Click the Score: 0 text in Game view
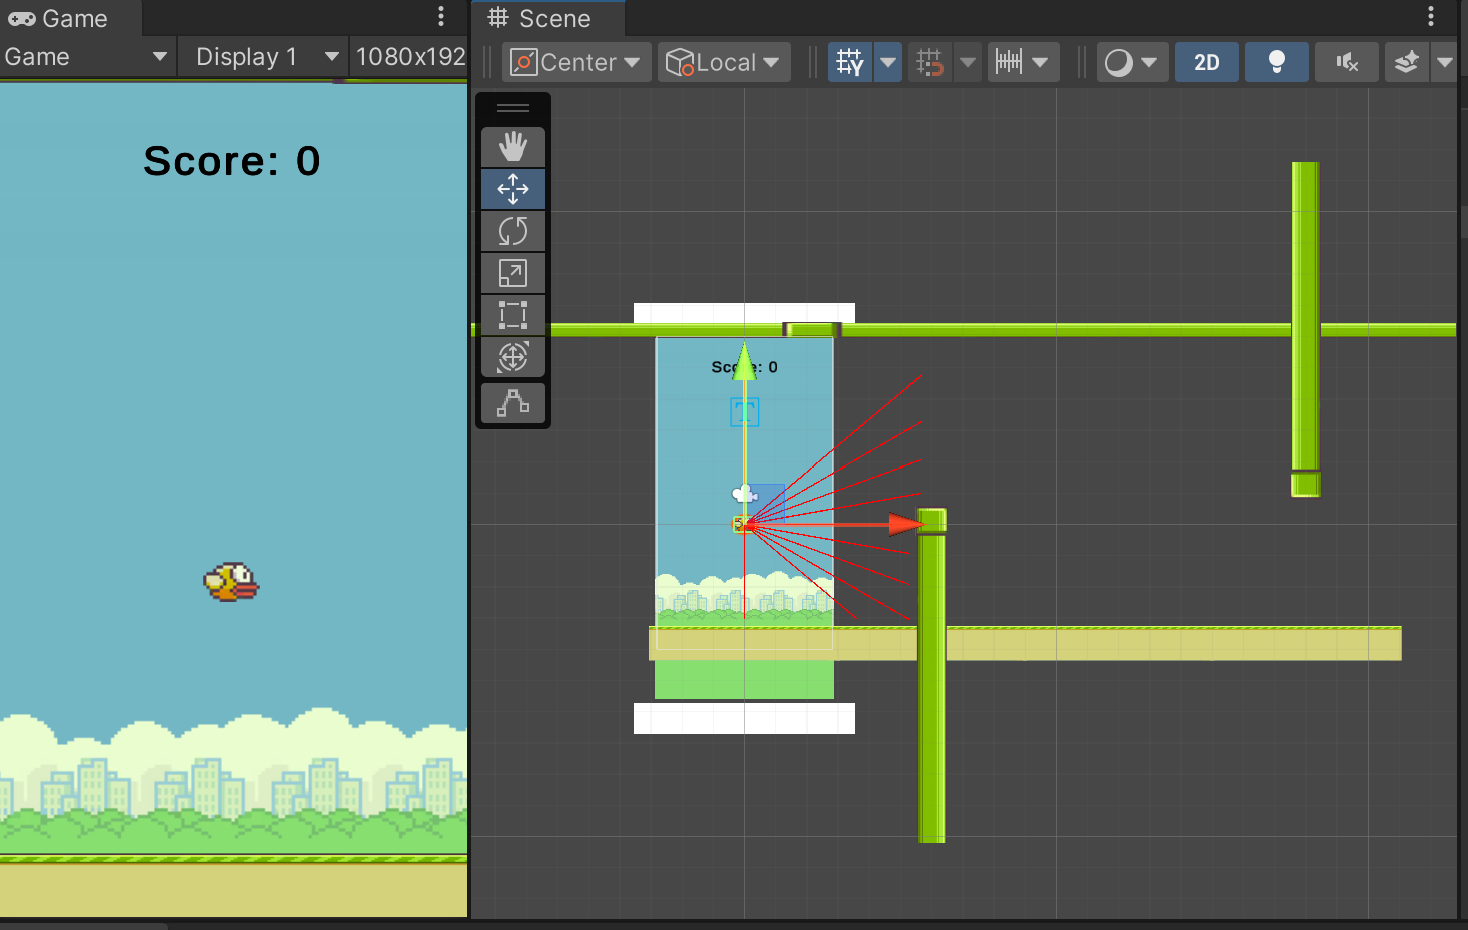 [232, 161]
